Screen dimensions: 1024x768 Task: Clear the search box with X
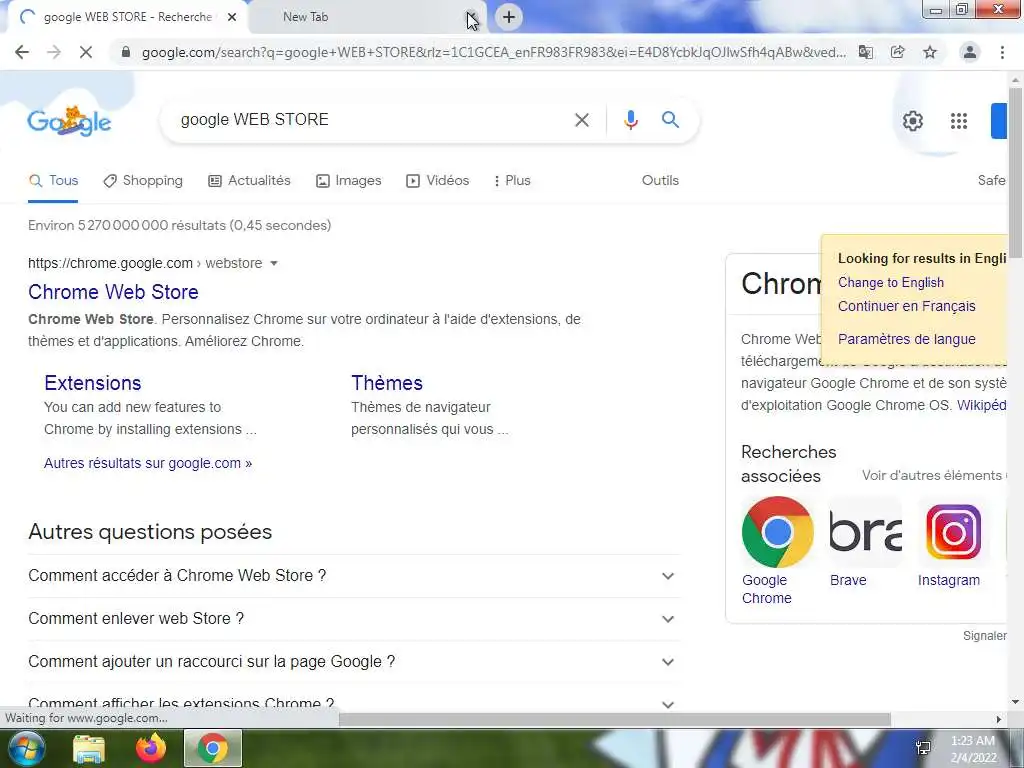click(582, 120)
